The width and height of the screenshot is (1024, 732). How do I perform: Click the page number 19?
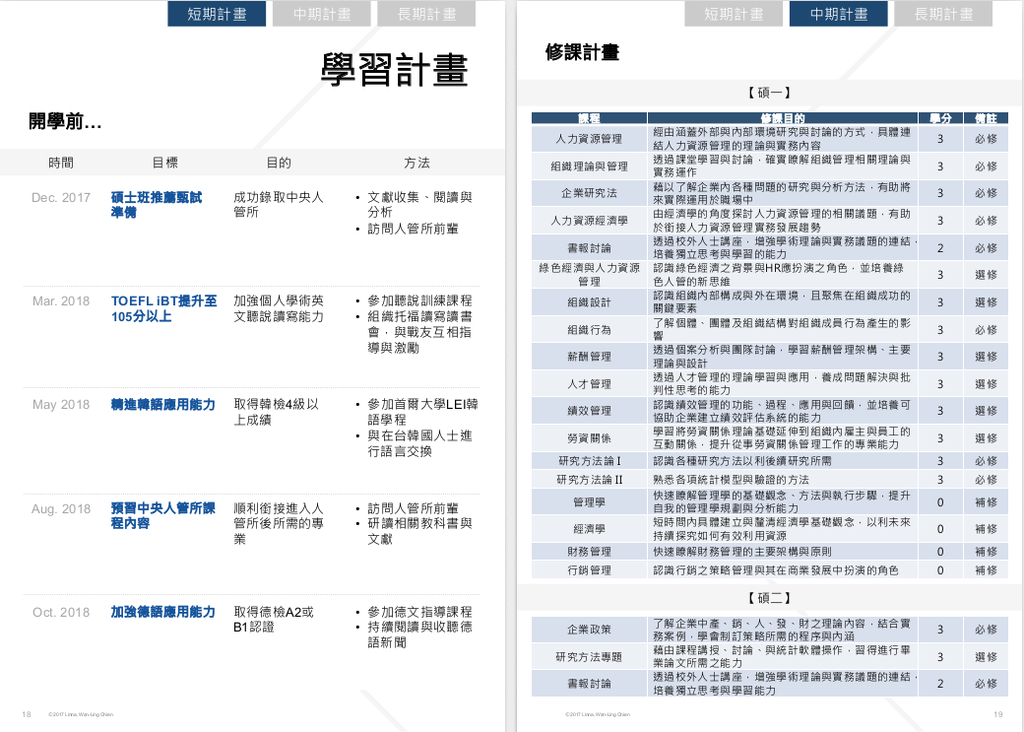coord(998,714)
